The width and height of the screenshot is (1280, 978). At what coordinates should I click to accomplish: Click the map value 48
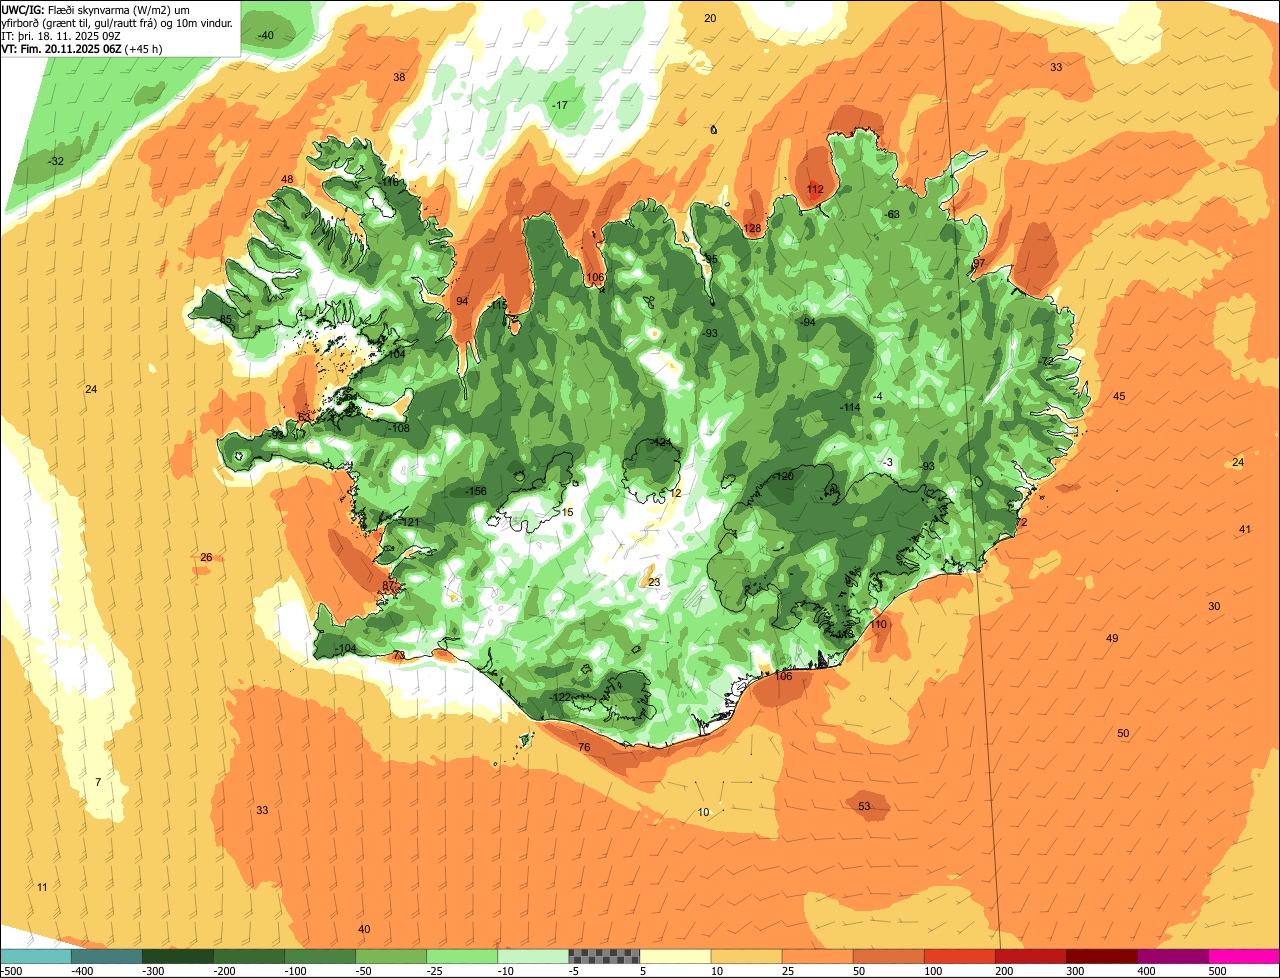[x=287, y=179]
